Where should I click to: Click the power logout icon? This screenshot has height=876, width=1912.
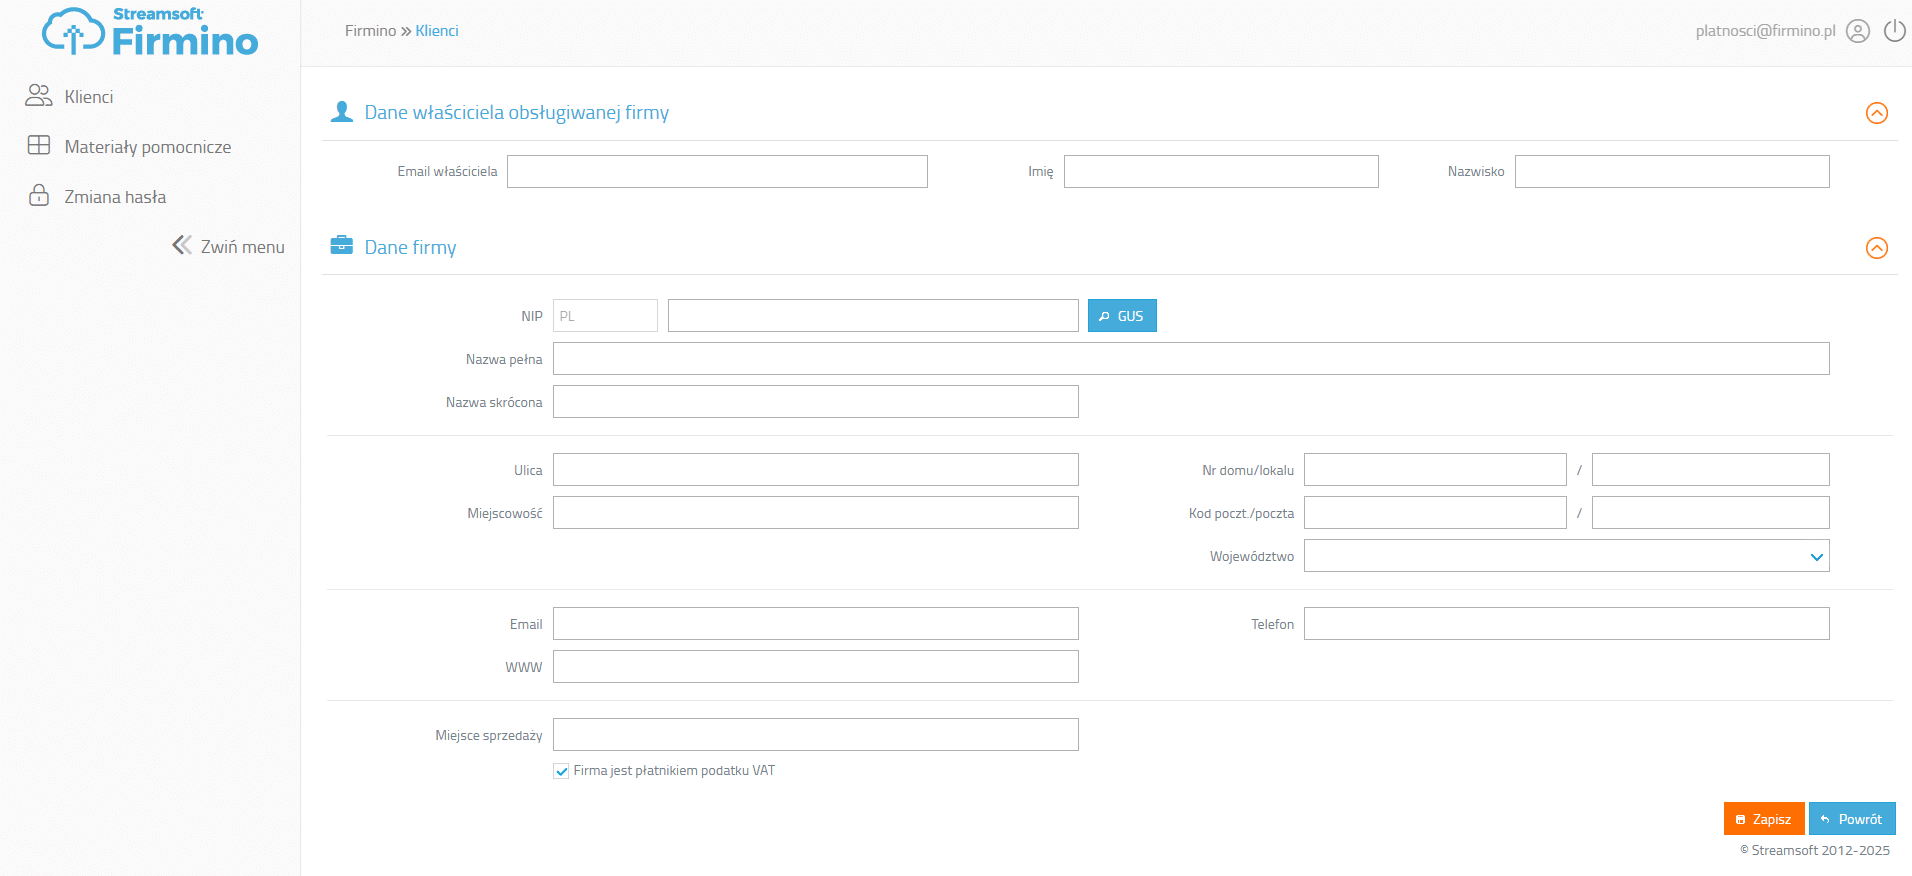1894,31
